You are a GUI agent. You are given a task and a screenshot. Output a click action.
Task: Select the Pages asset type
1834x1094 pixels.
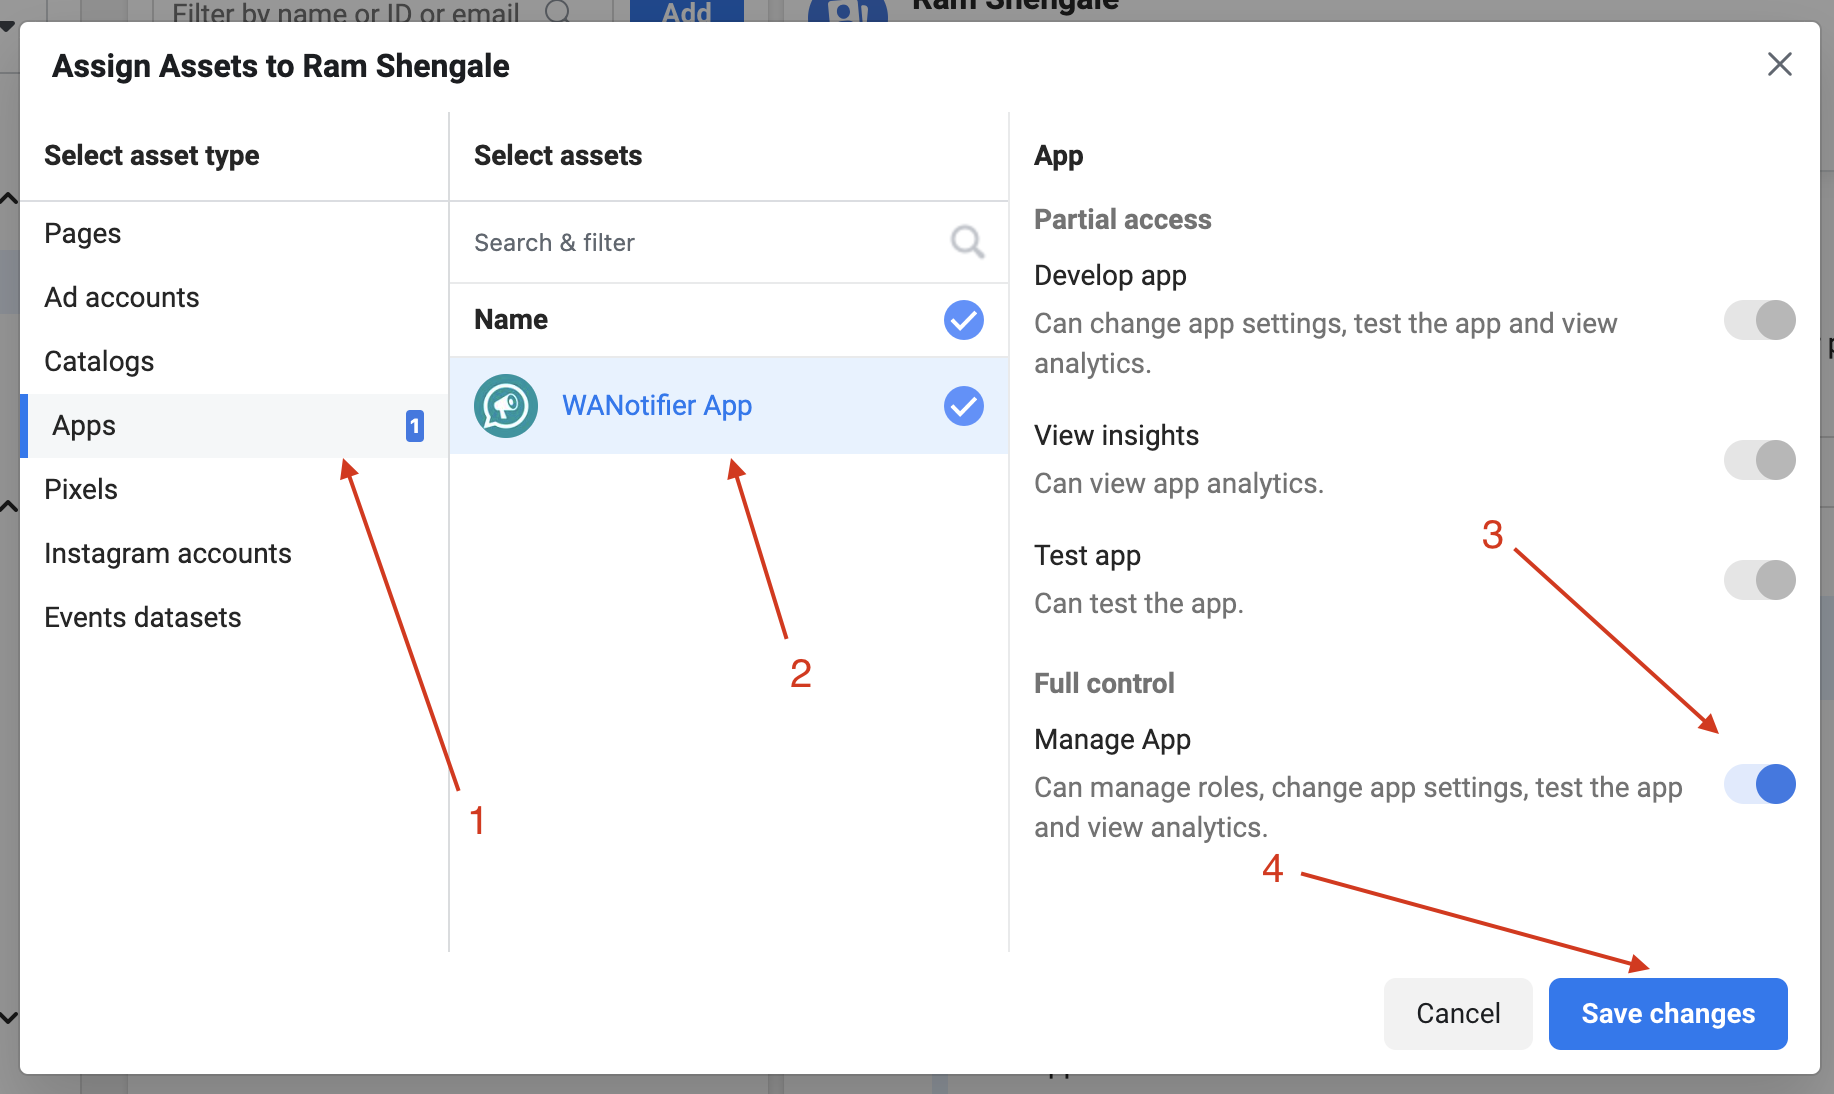(234, 234)
